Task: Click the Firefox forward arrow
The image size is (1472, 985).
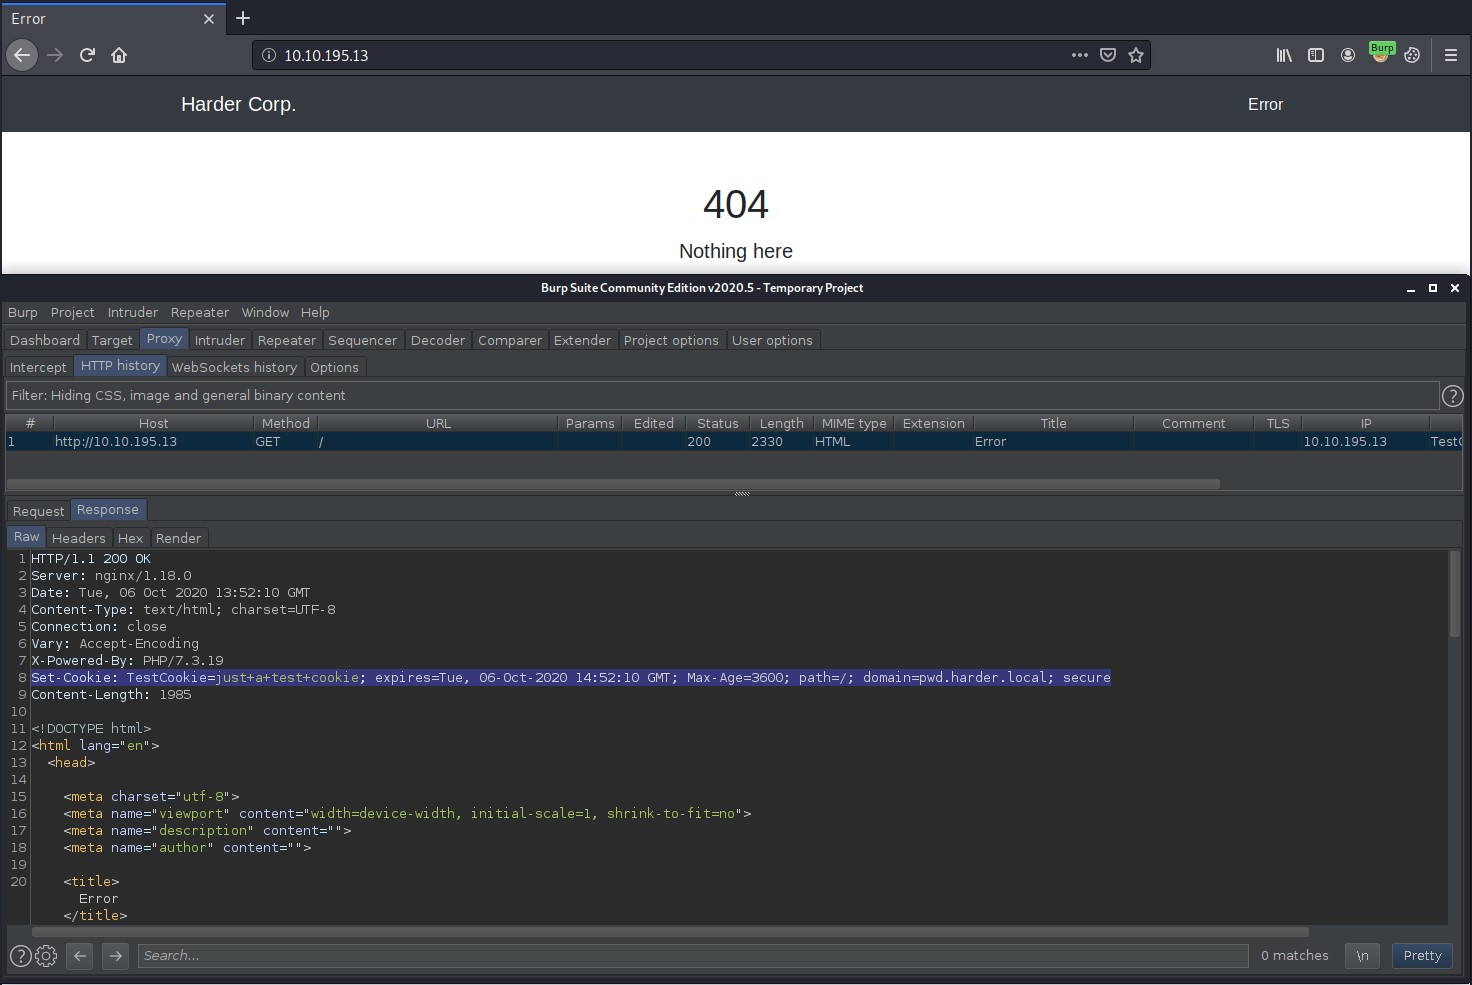Action: [55, 55]
